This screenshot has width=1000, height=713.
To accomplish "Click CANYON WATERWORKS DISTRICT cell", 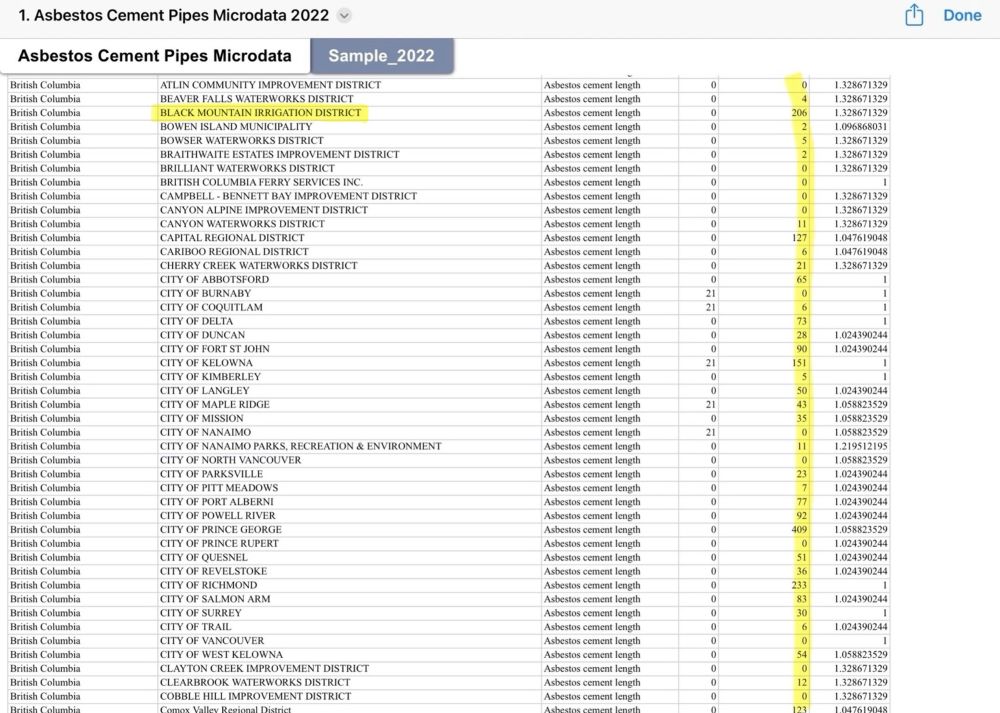I will point(349,224).
